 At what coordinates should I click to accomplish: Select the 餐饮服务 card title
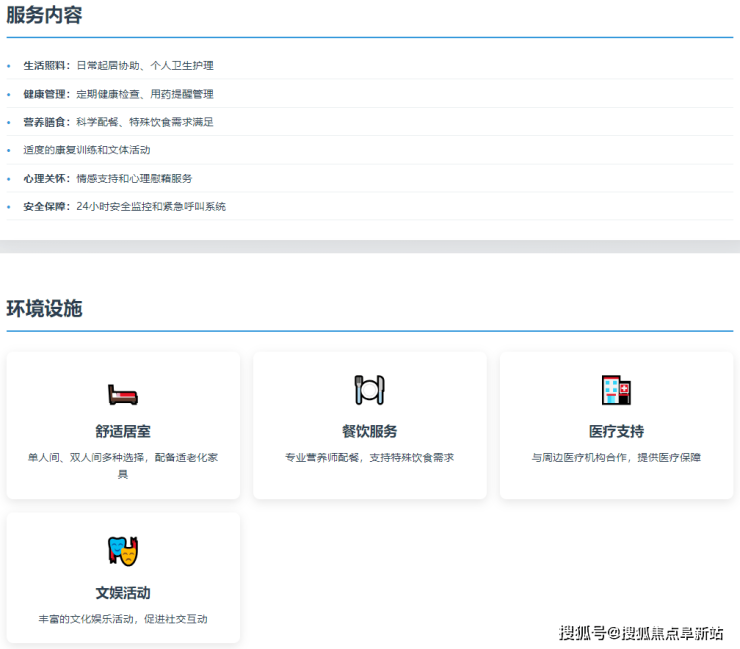(369, 431)
